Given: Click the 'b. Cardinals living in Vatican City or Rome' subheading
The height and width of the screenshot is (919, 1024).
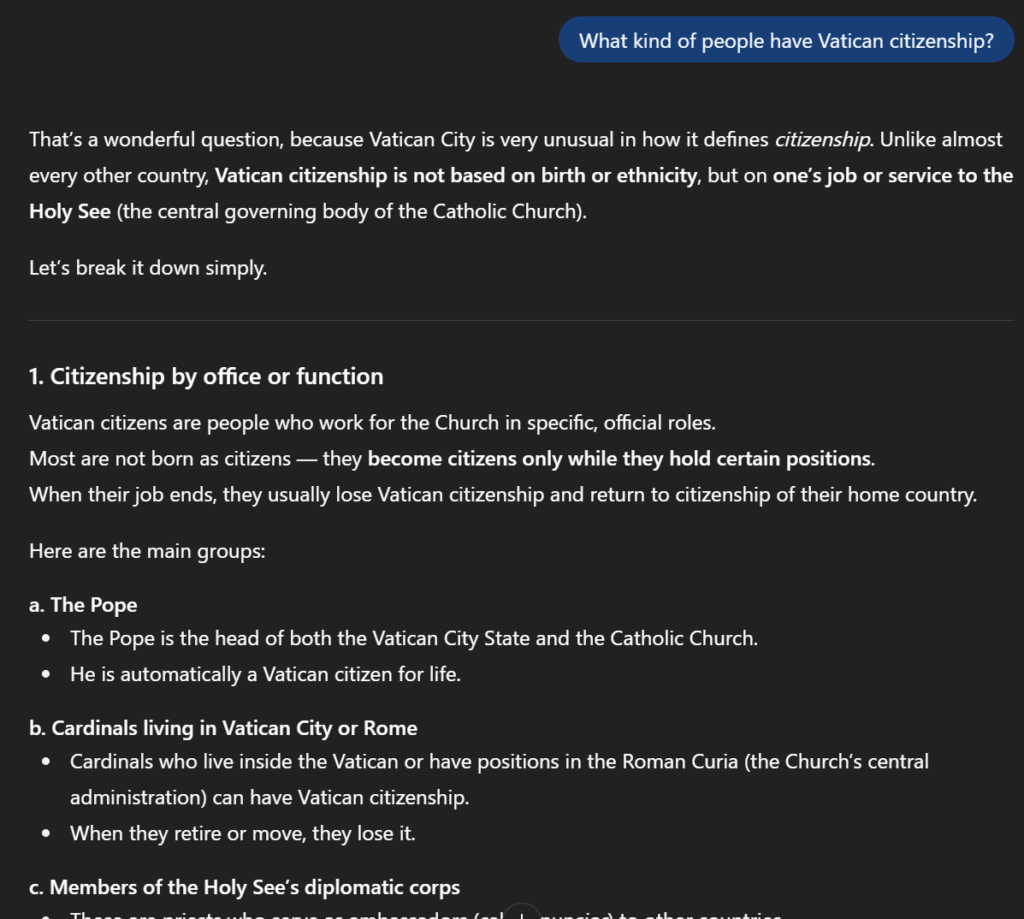Looking at the screenshot, I should pyautogui.click(x=223, y=728).
